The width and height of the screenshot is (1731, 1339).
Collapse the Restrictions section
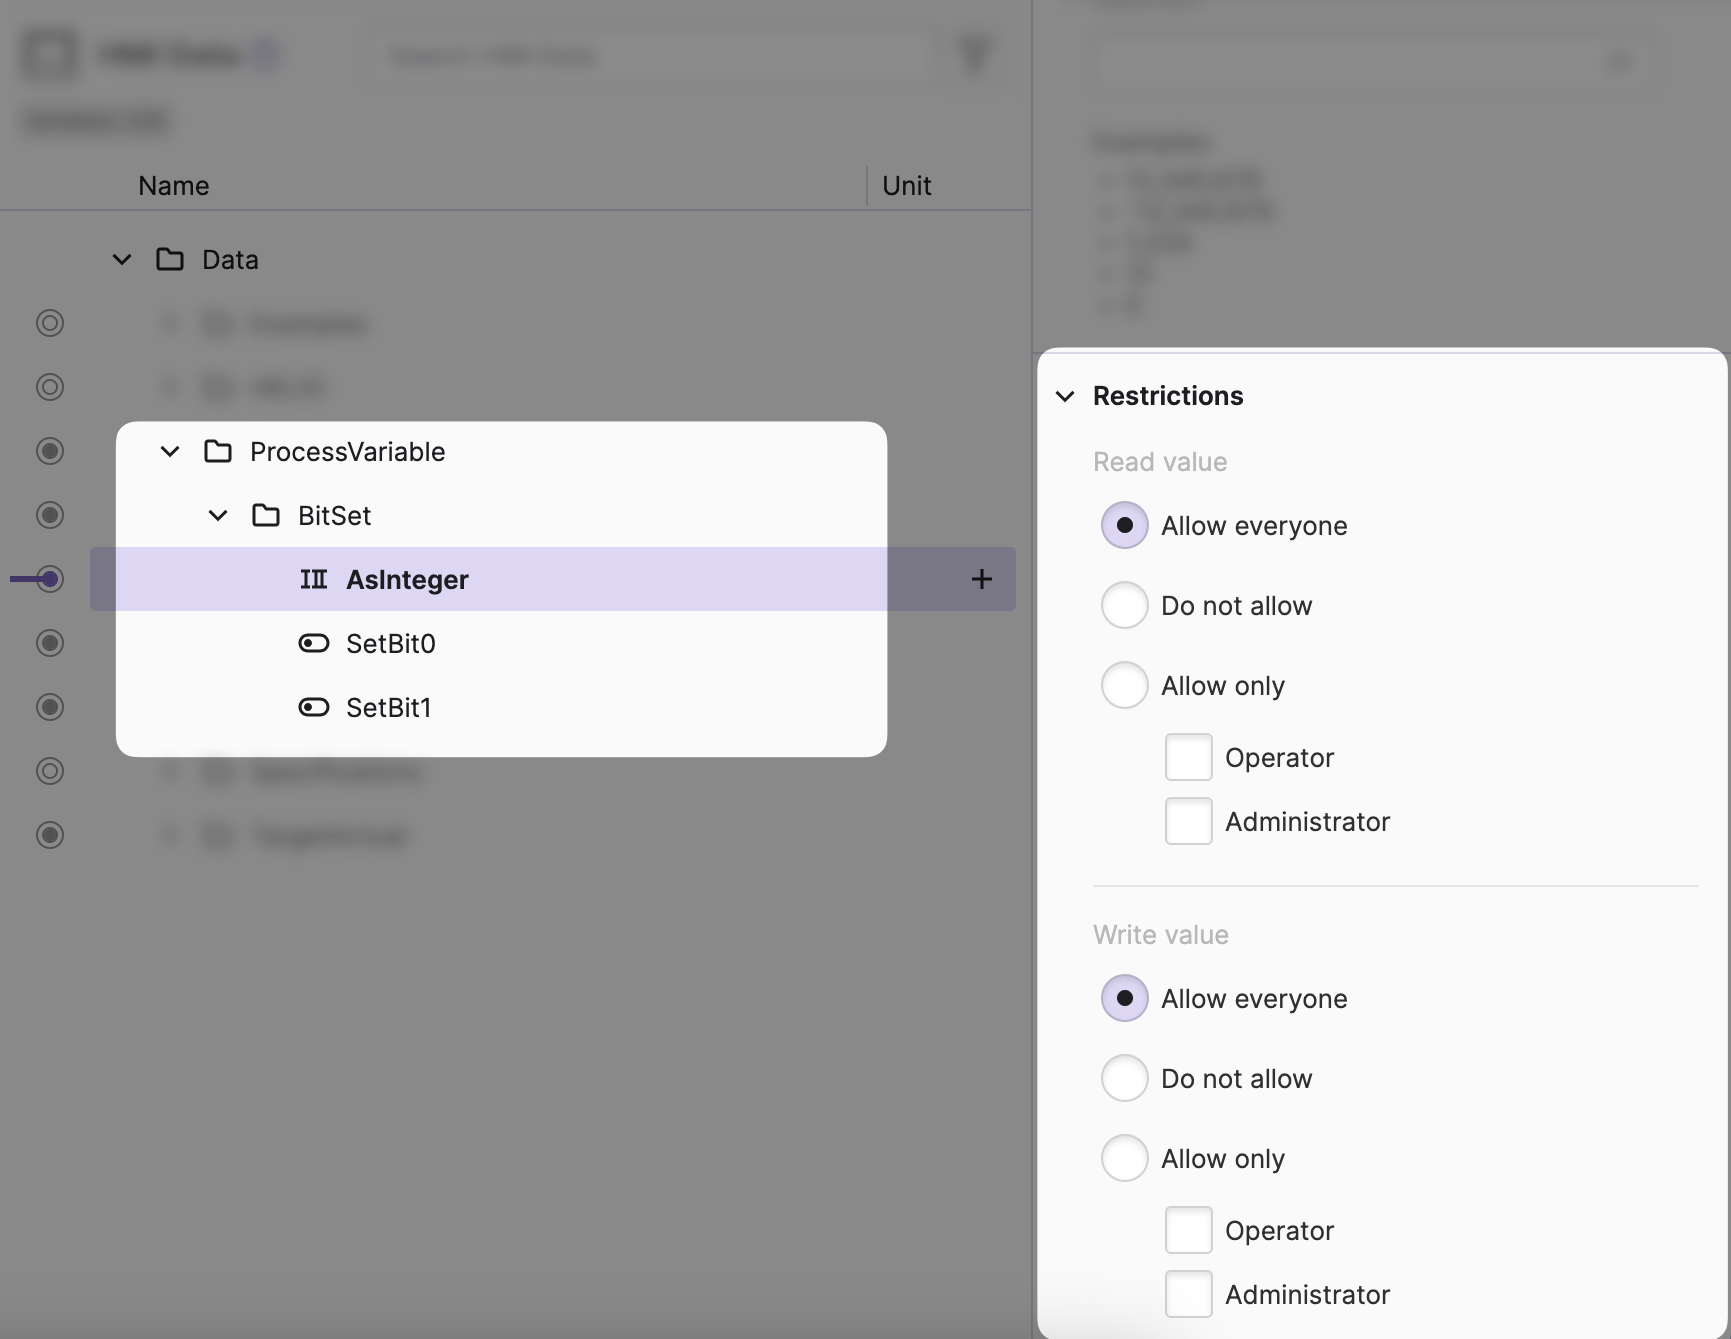tap(1065, 396)
